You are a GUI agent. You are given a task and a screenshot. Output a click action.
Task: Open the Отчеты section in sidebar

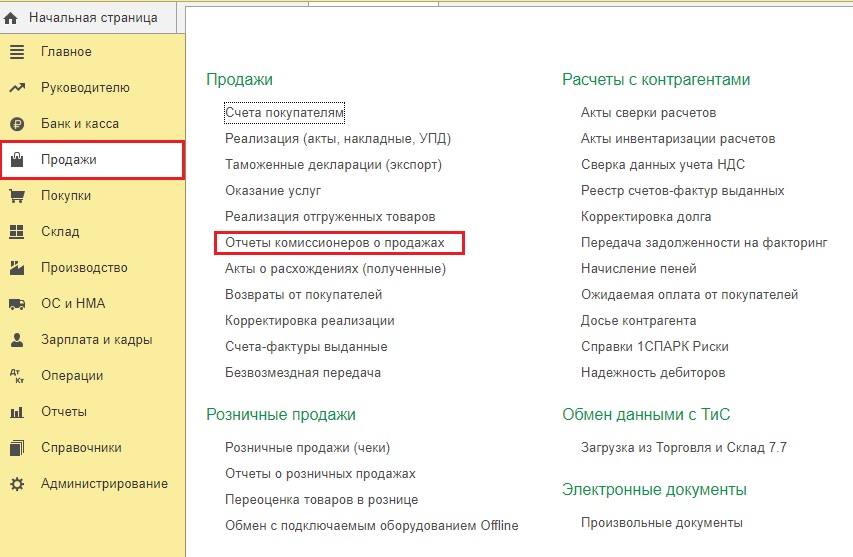(92, 412)
